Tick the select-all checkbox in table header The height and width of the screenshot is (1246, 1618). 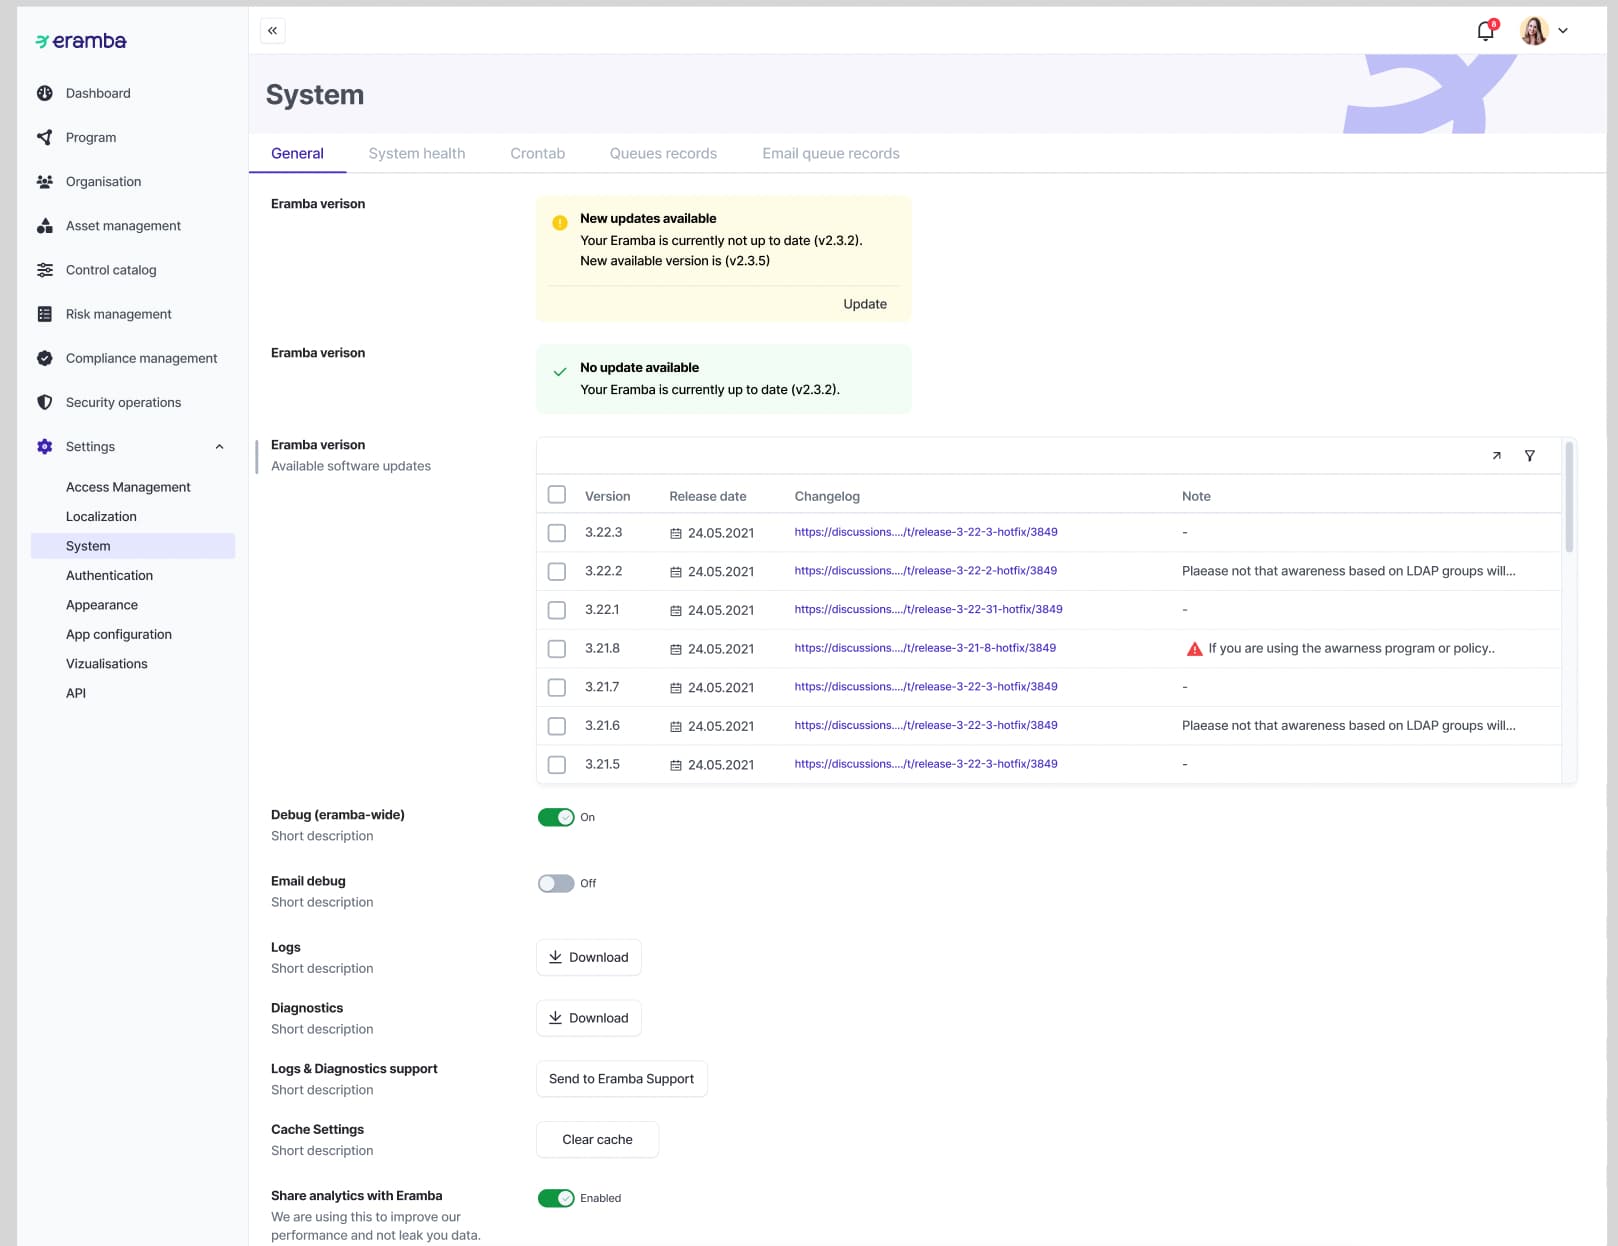tap(557, 495)
